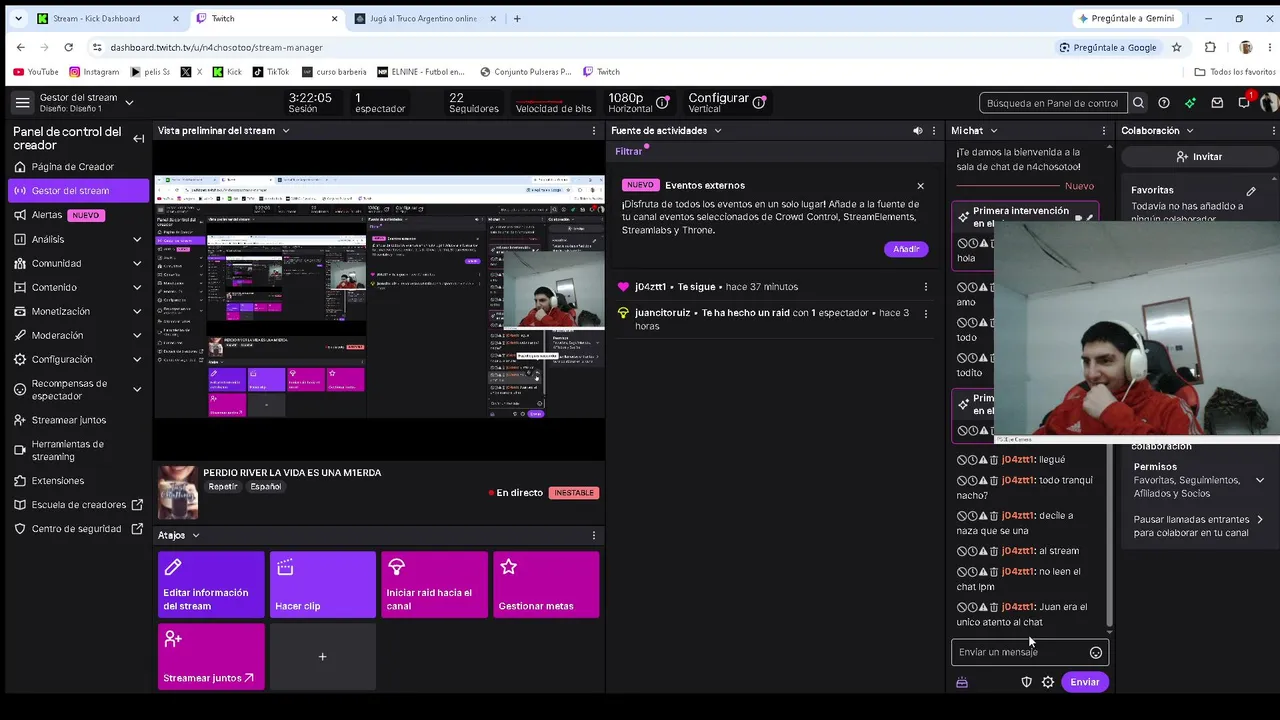The width and height of the screenshot is (1280, 720).
Task: Click the purple rewards icon below chat
Action: click(962, 682)
